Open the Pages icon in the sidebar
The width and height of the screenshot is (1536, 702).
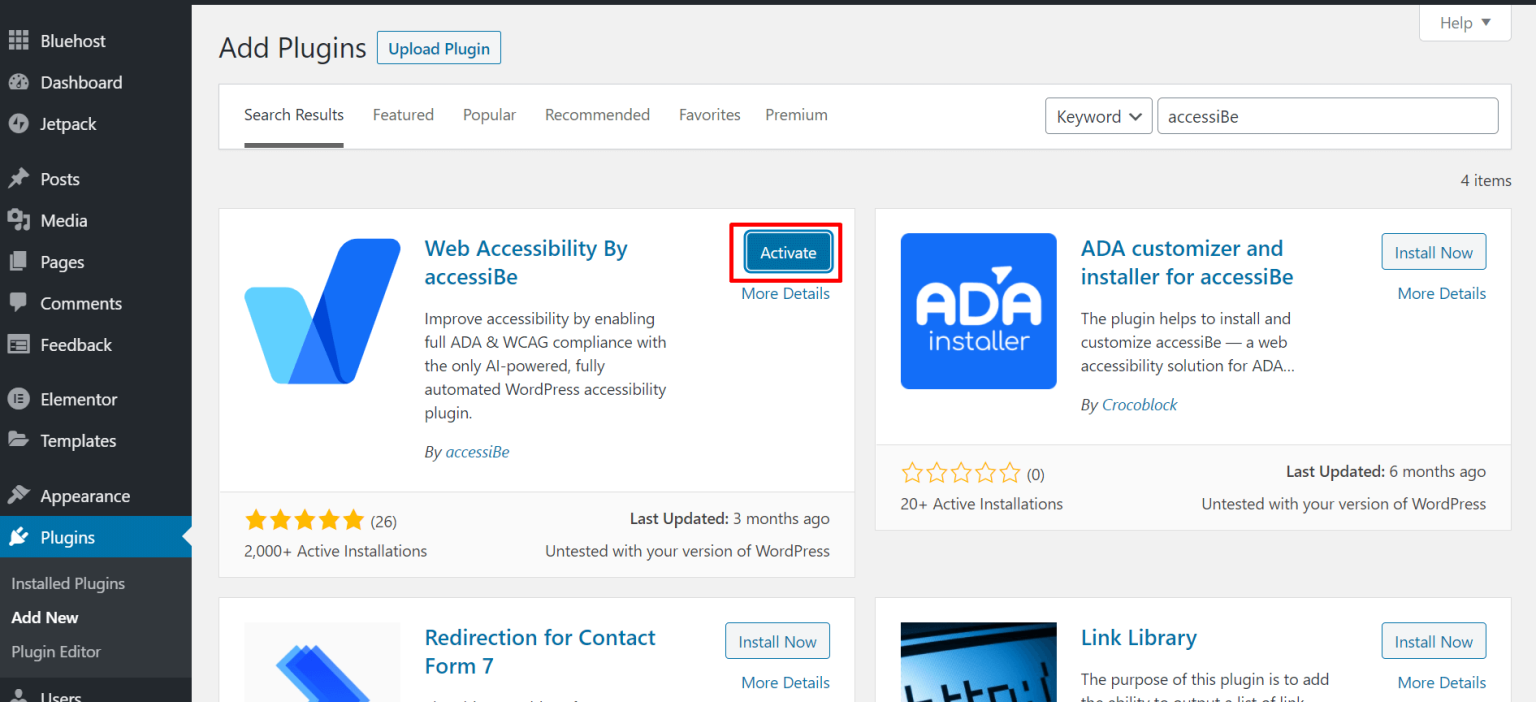point(20,261)
